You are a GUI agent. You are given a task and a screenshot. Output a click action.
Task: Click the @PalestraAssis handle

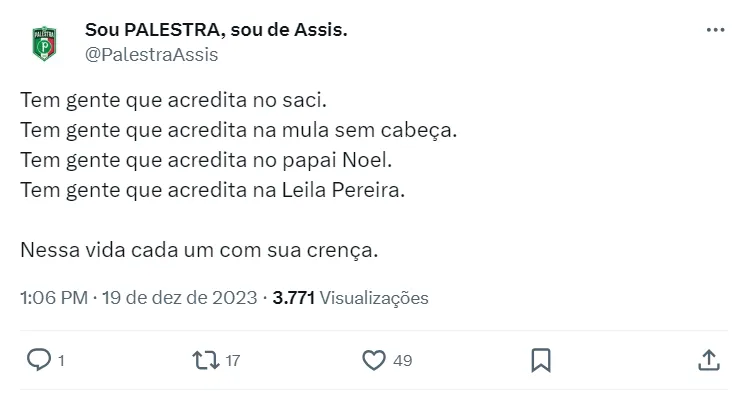coord(151,55)
